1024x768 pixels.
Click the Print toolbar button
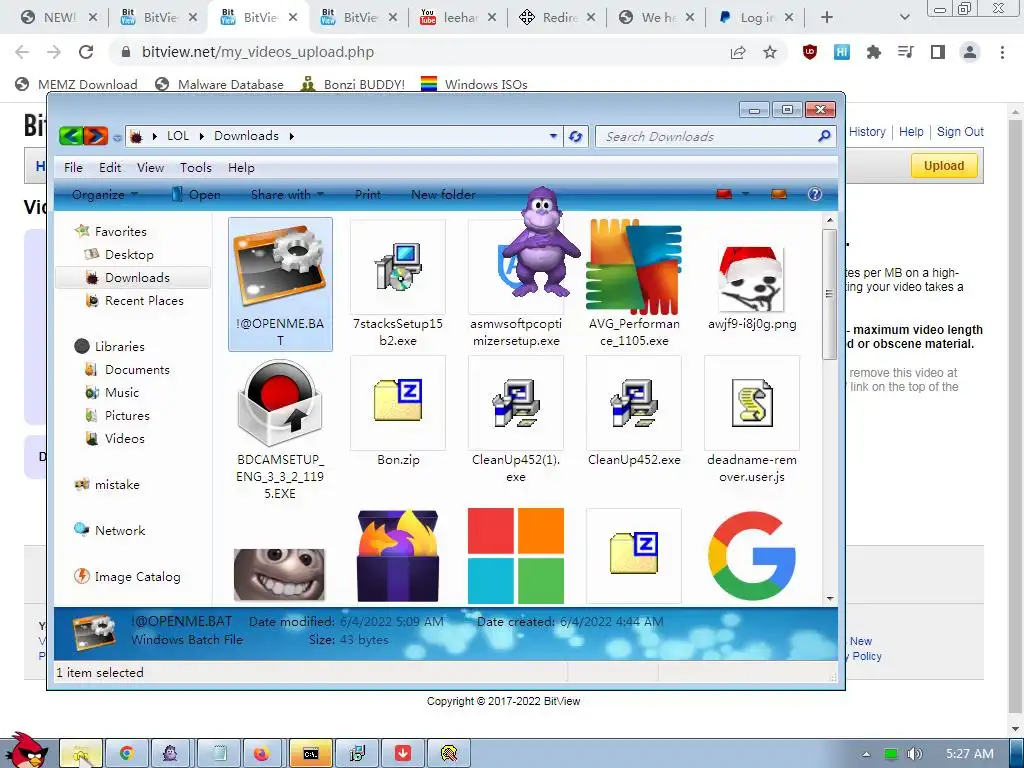368,195
